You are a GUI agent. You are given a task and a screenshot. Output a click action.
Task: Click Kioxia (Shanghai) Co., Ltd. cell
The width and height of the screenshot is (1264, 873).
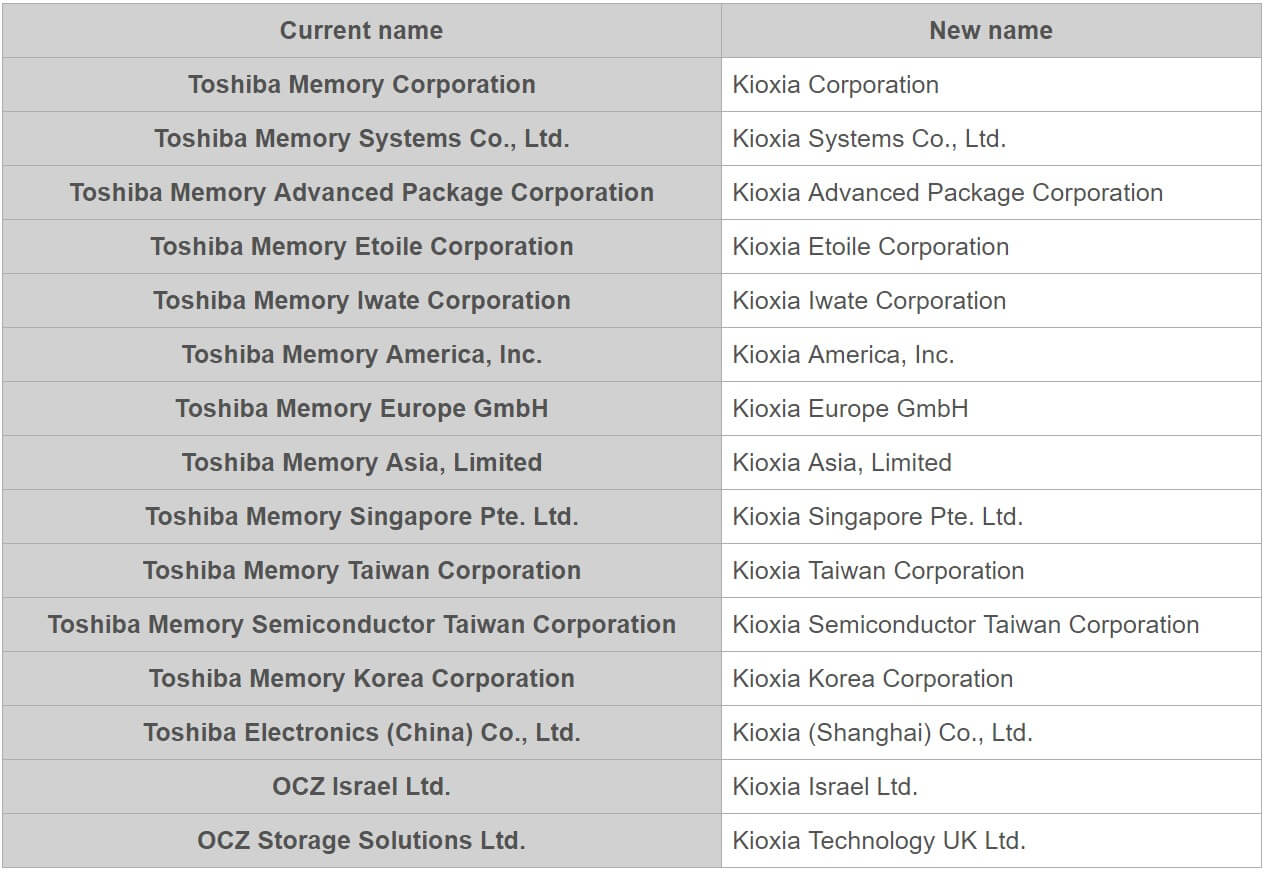pos(991,733)
